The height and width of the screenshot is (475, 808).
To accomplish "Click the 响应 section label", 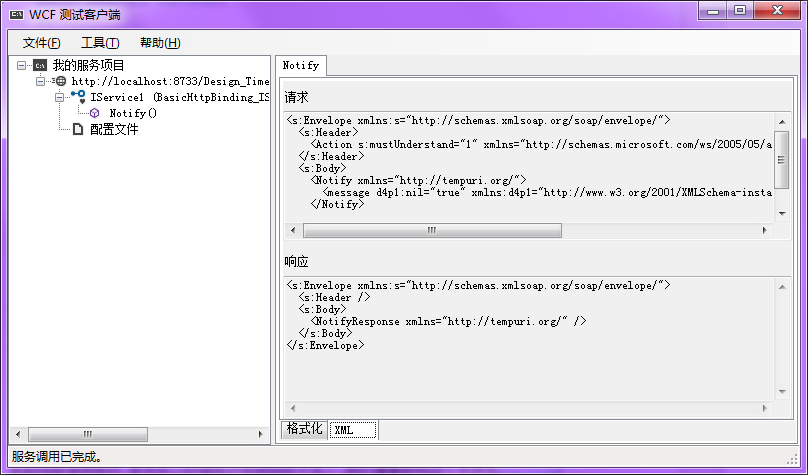I will [296, 262].
